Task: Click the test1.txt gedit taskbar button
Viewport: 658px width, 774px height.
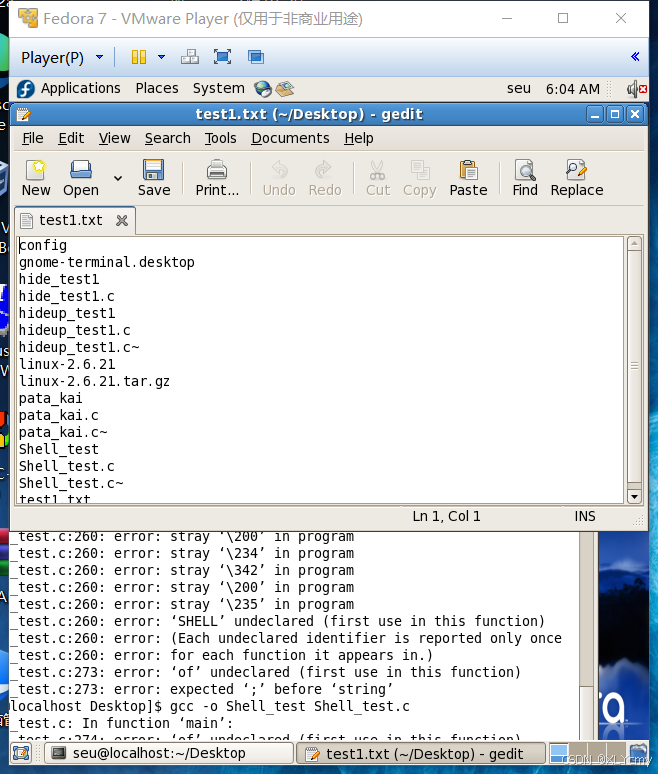Action: coord(421,754)
